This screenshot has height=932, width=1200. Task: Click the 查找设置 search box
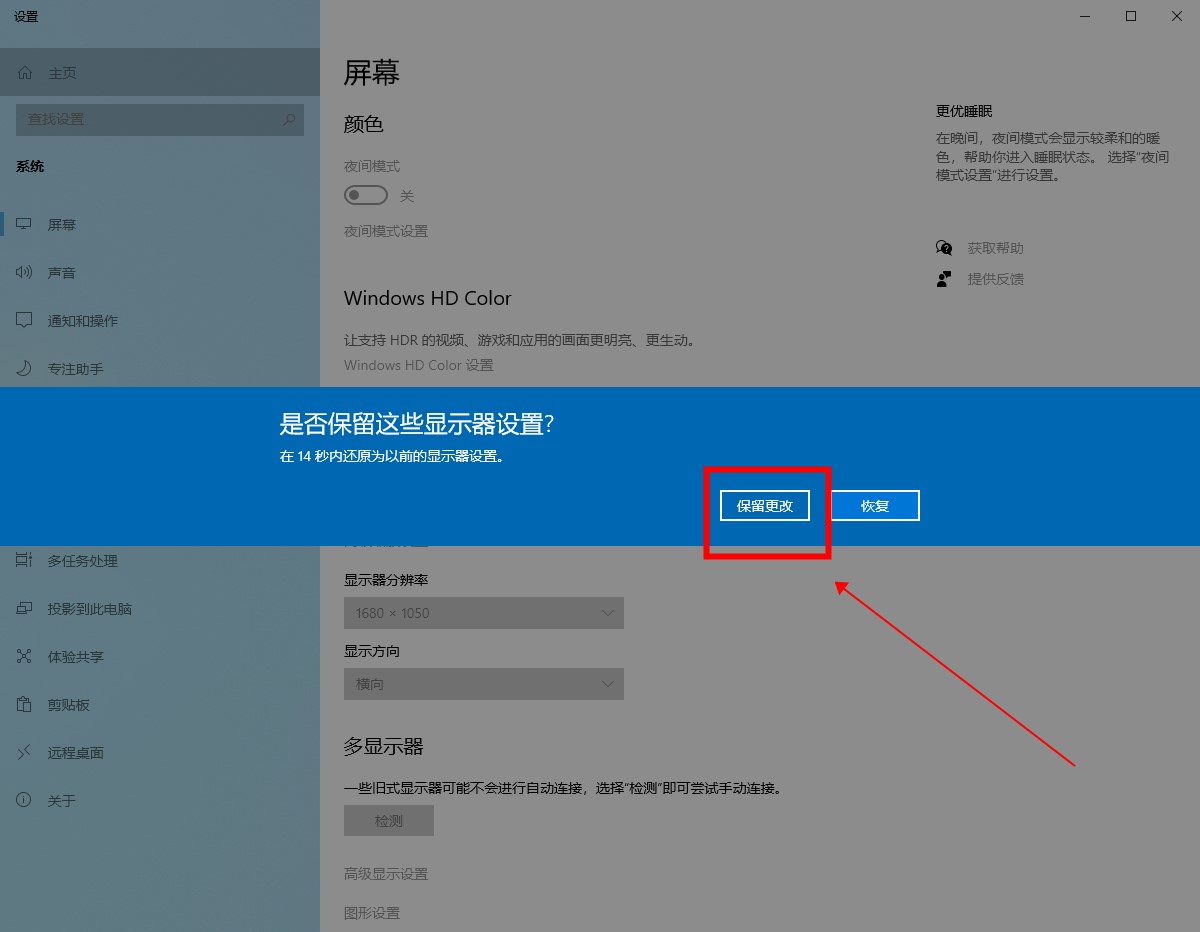point(160,119)
